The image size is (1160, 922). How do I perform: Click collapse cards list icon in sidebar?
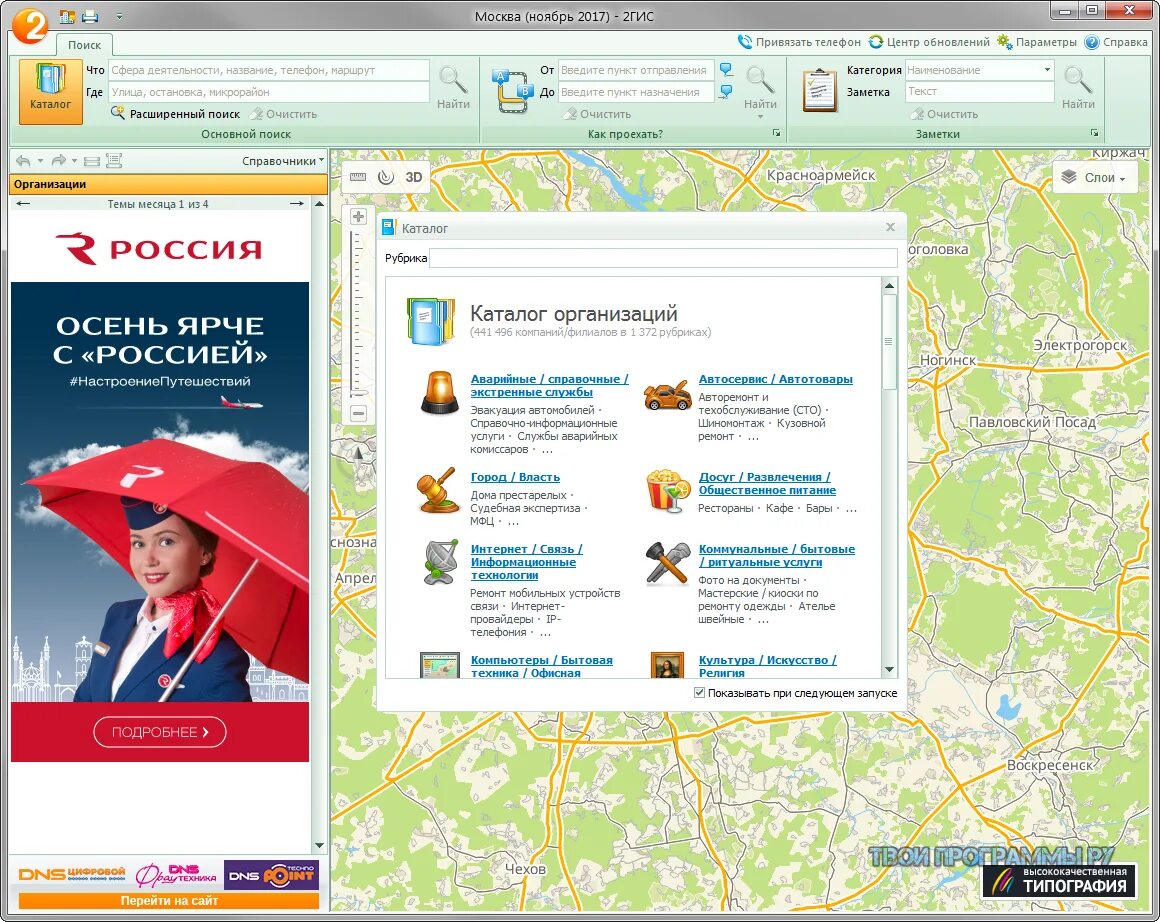click(92, 161)
